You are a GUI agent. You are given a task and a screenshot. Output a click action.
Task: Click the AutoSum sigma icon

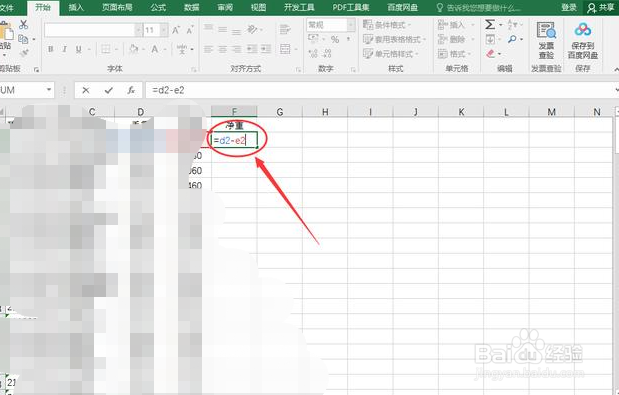[490, 25]
